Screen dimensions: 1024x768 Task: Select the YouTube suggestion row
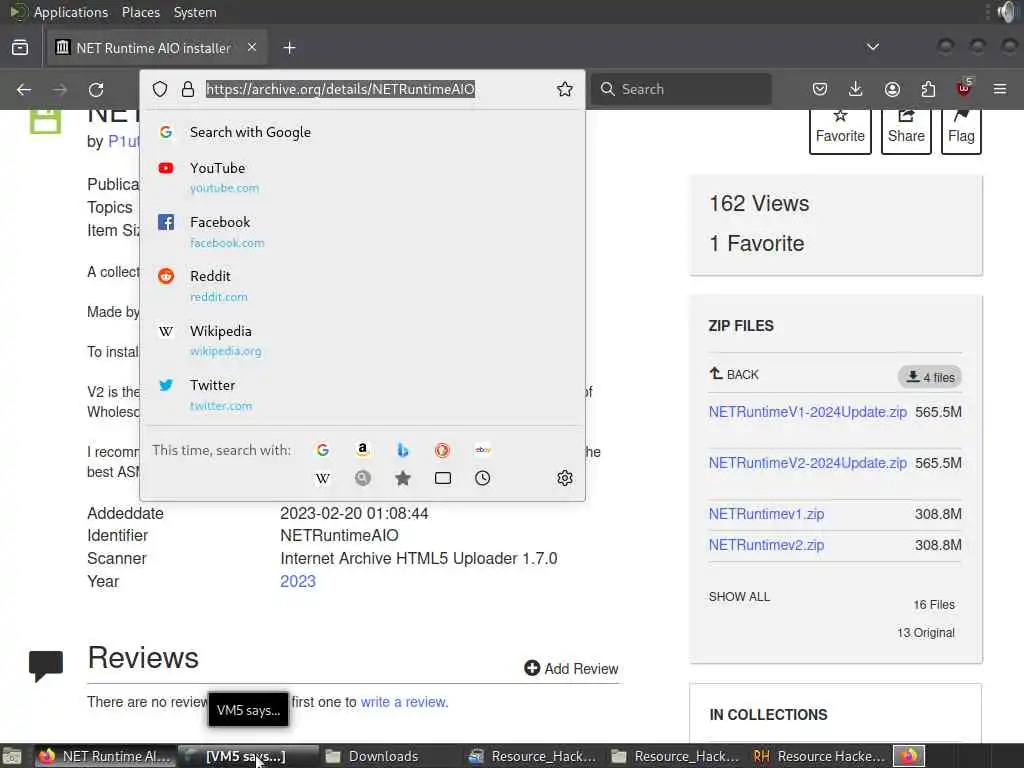(x=362, y=178)
